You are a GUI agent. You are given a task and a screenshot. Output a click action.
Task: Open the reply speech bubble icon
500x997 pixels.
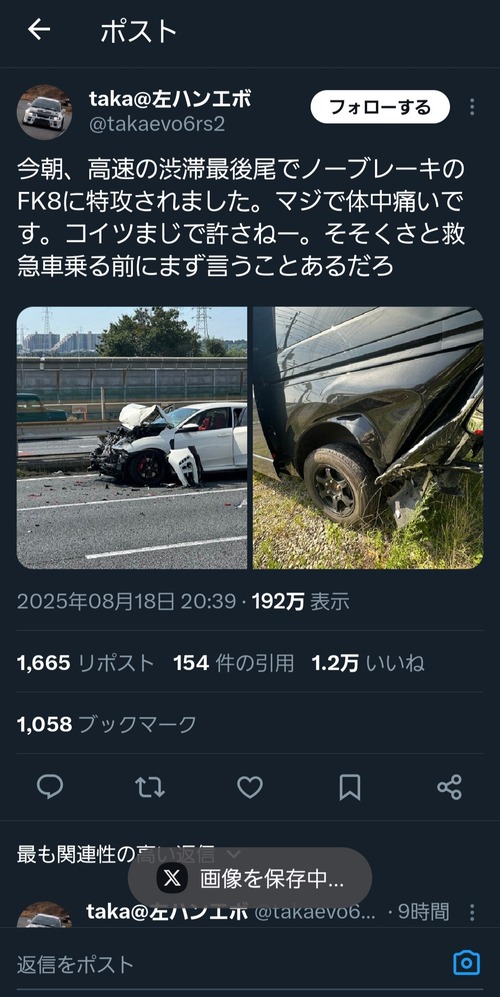click(50, 787)
